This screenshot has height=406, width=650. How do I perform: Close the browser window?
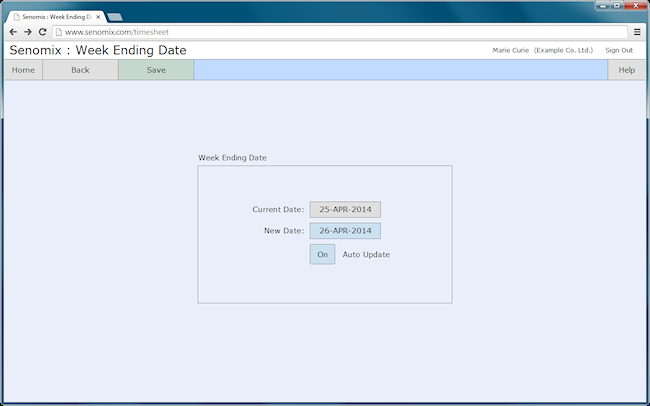[636, 6]
